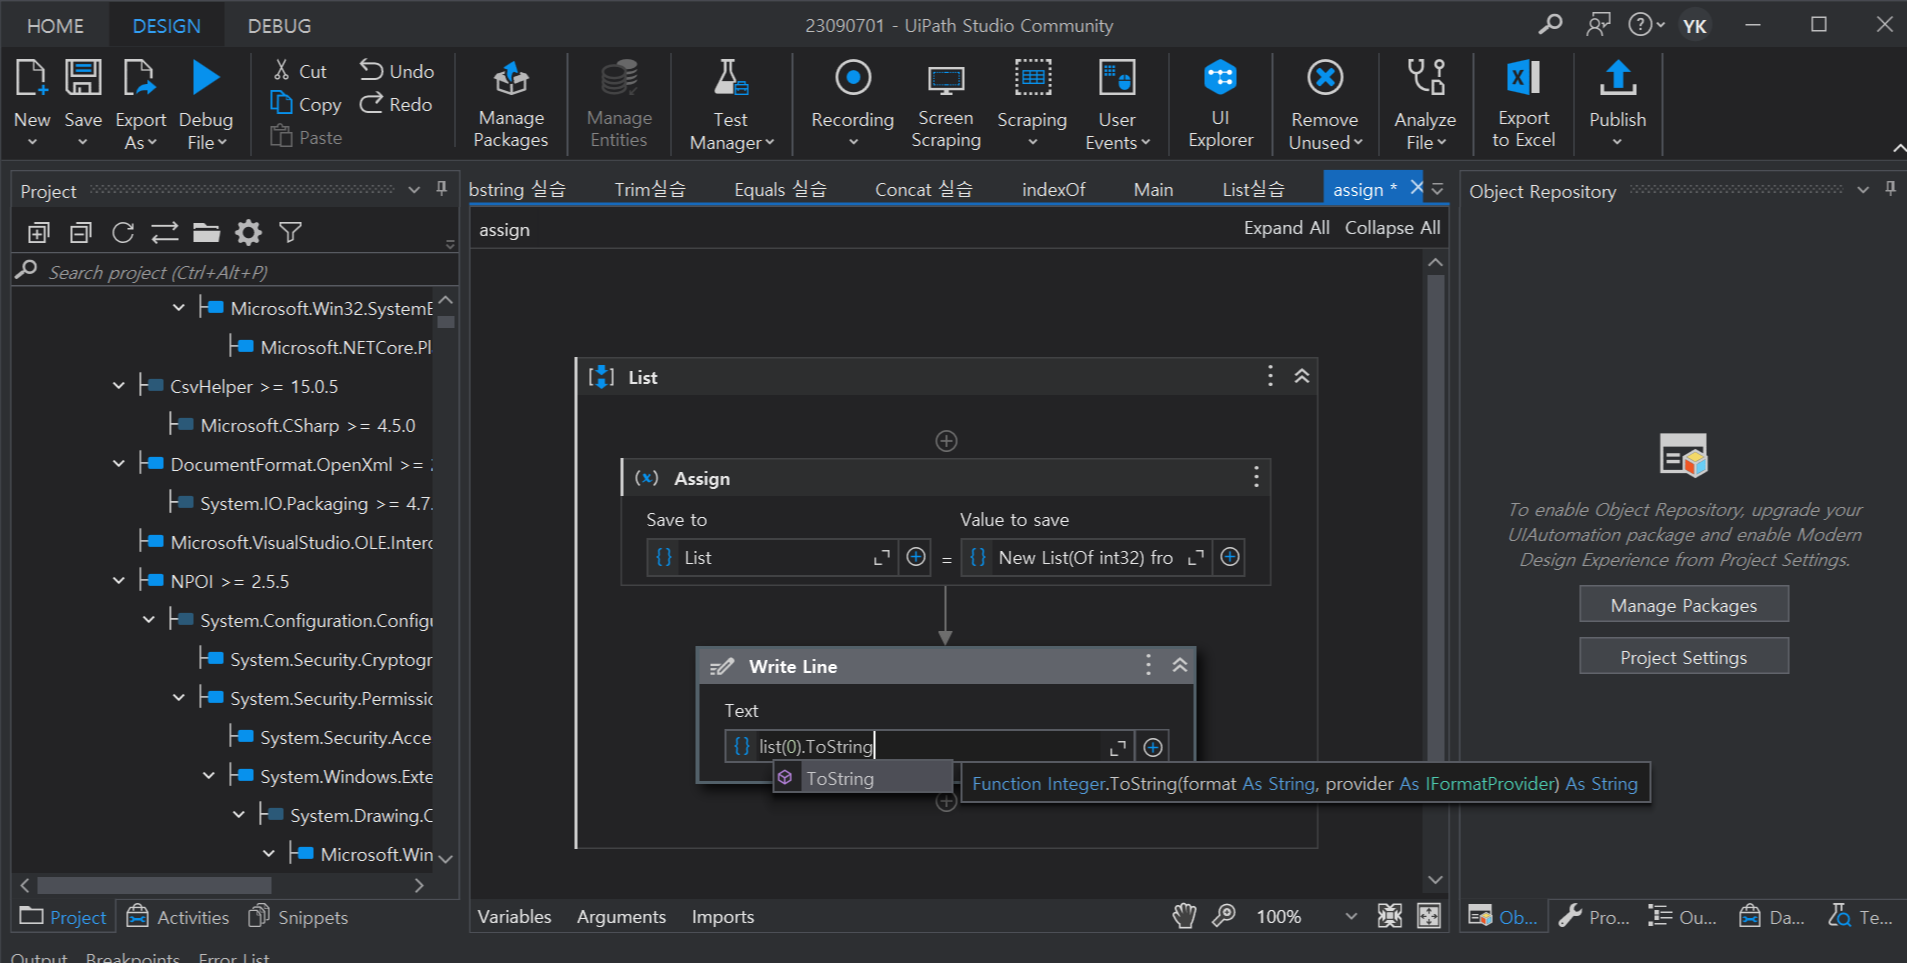
Task: Undo the last action
Action: click(x=397, y=71)
